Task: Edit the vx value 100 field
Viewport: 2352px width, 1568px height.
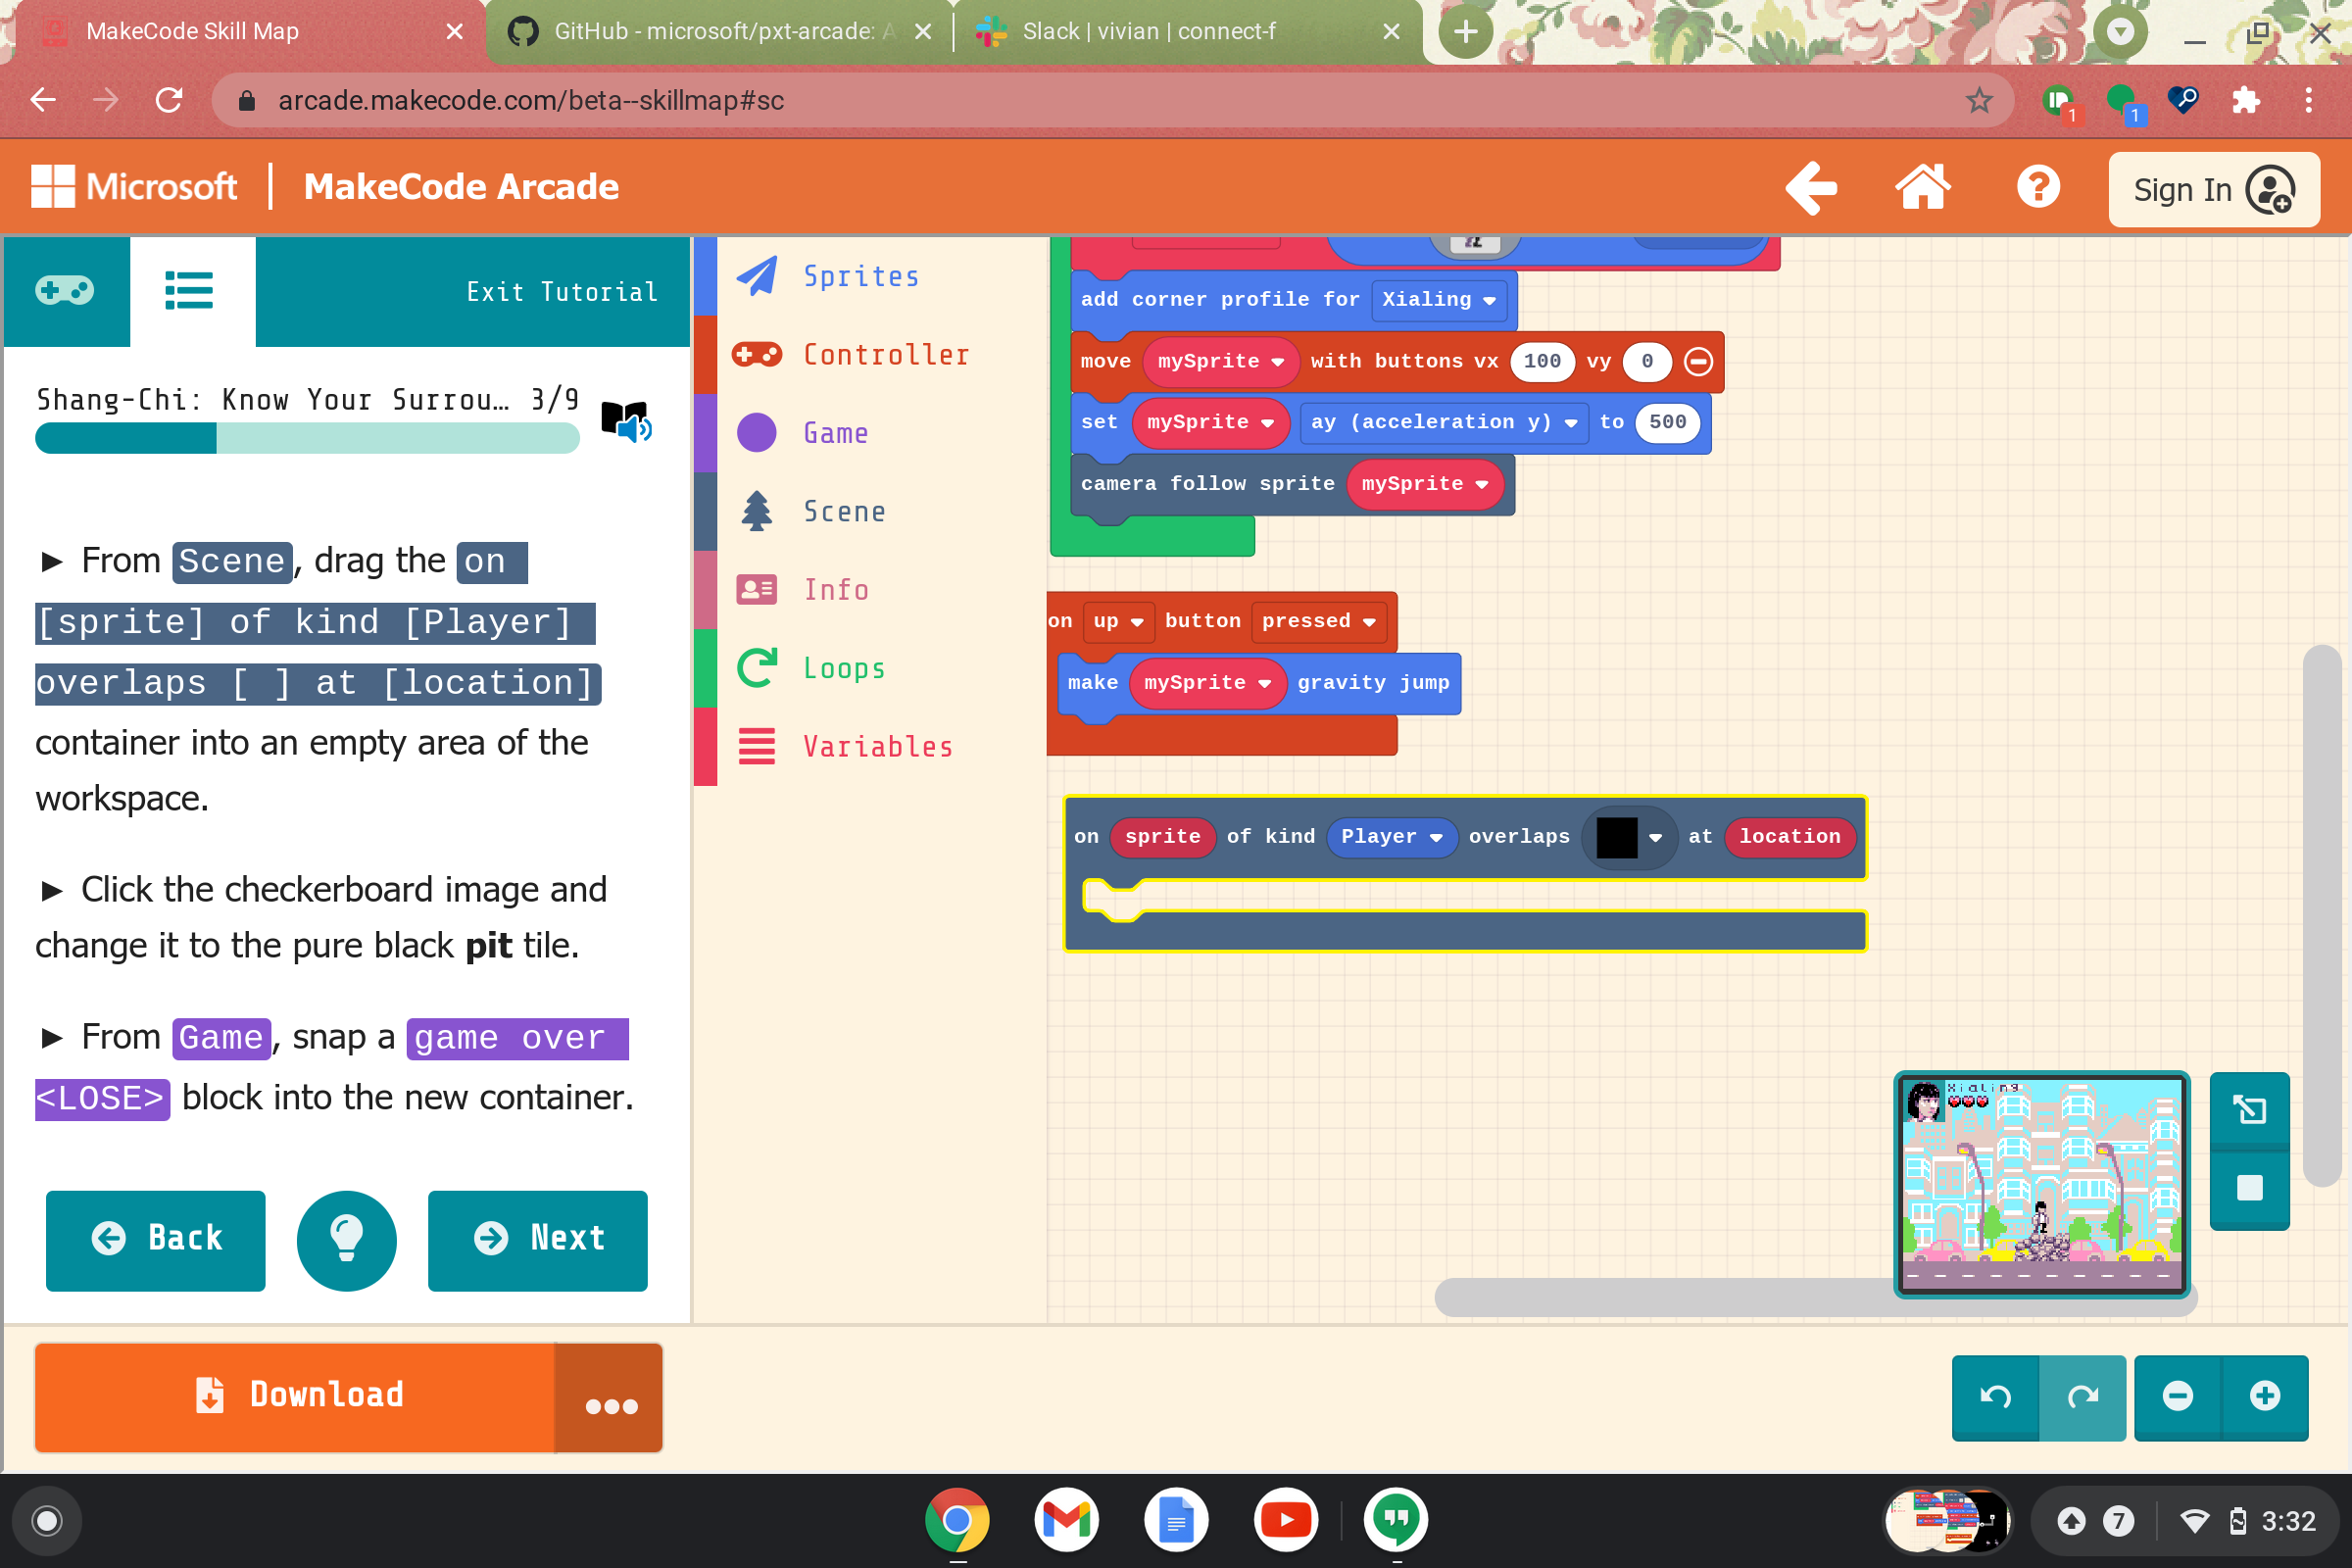Action: pos(1542,361)
